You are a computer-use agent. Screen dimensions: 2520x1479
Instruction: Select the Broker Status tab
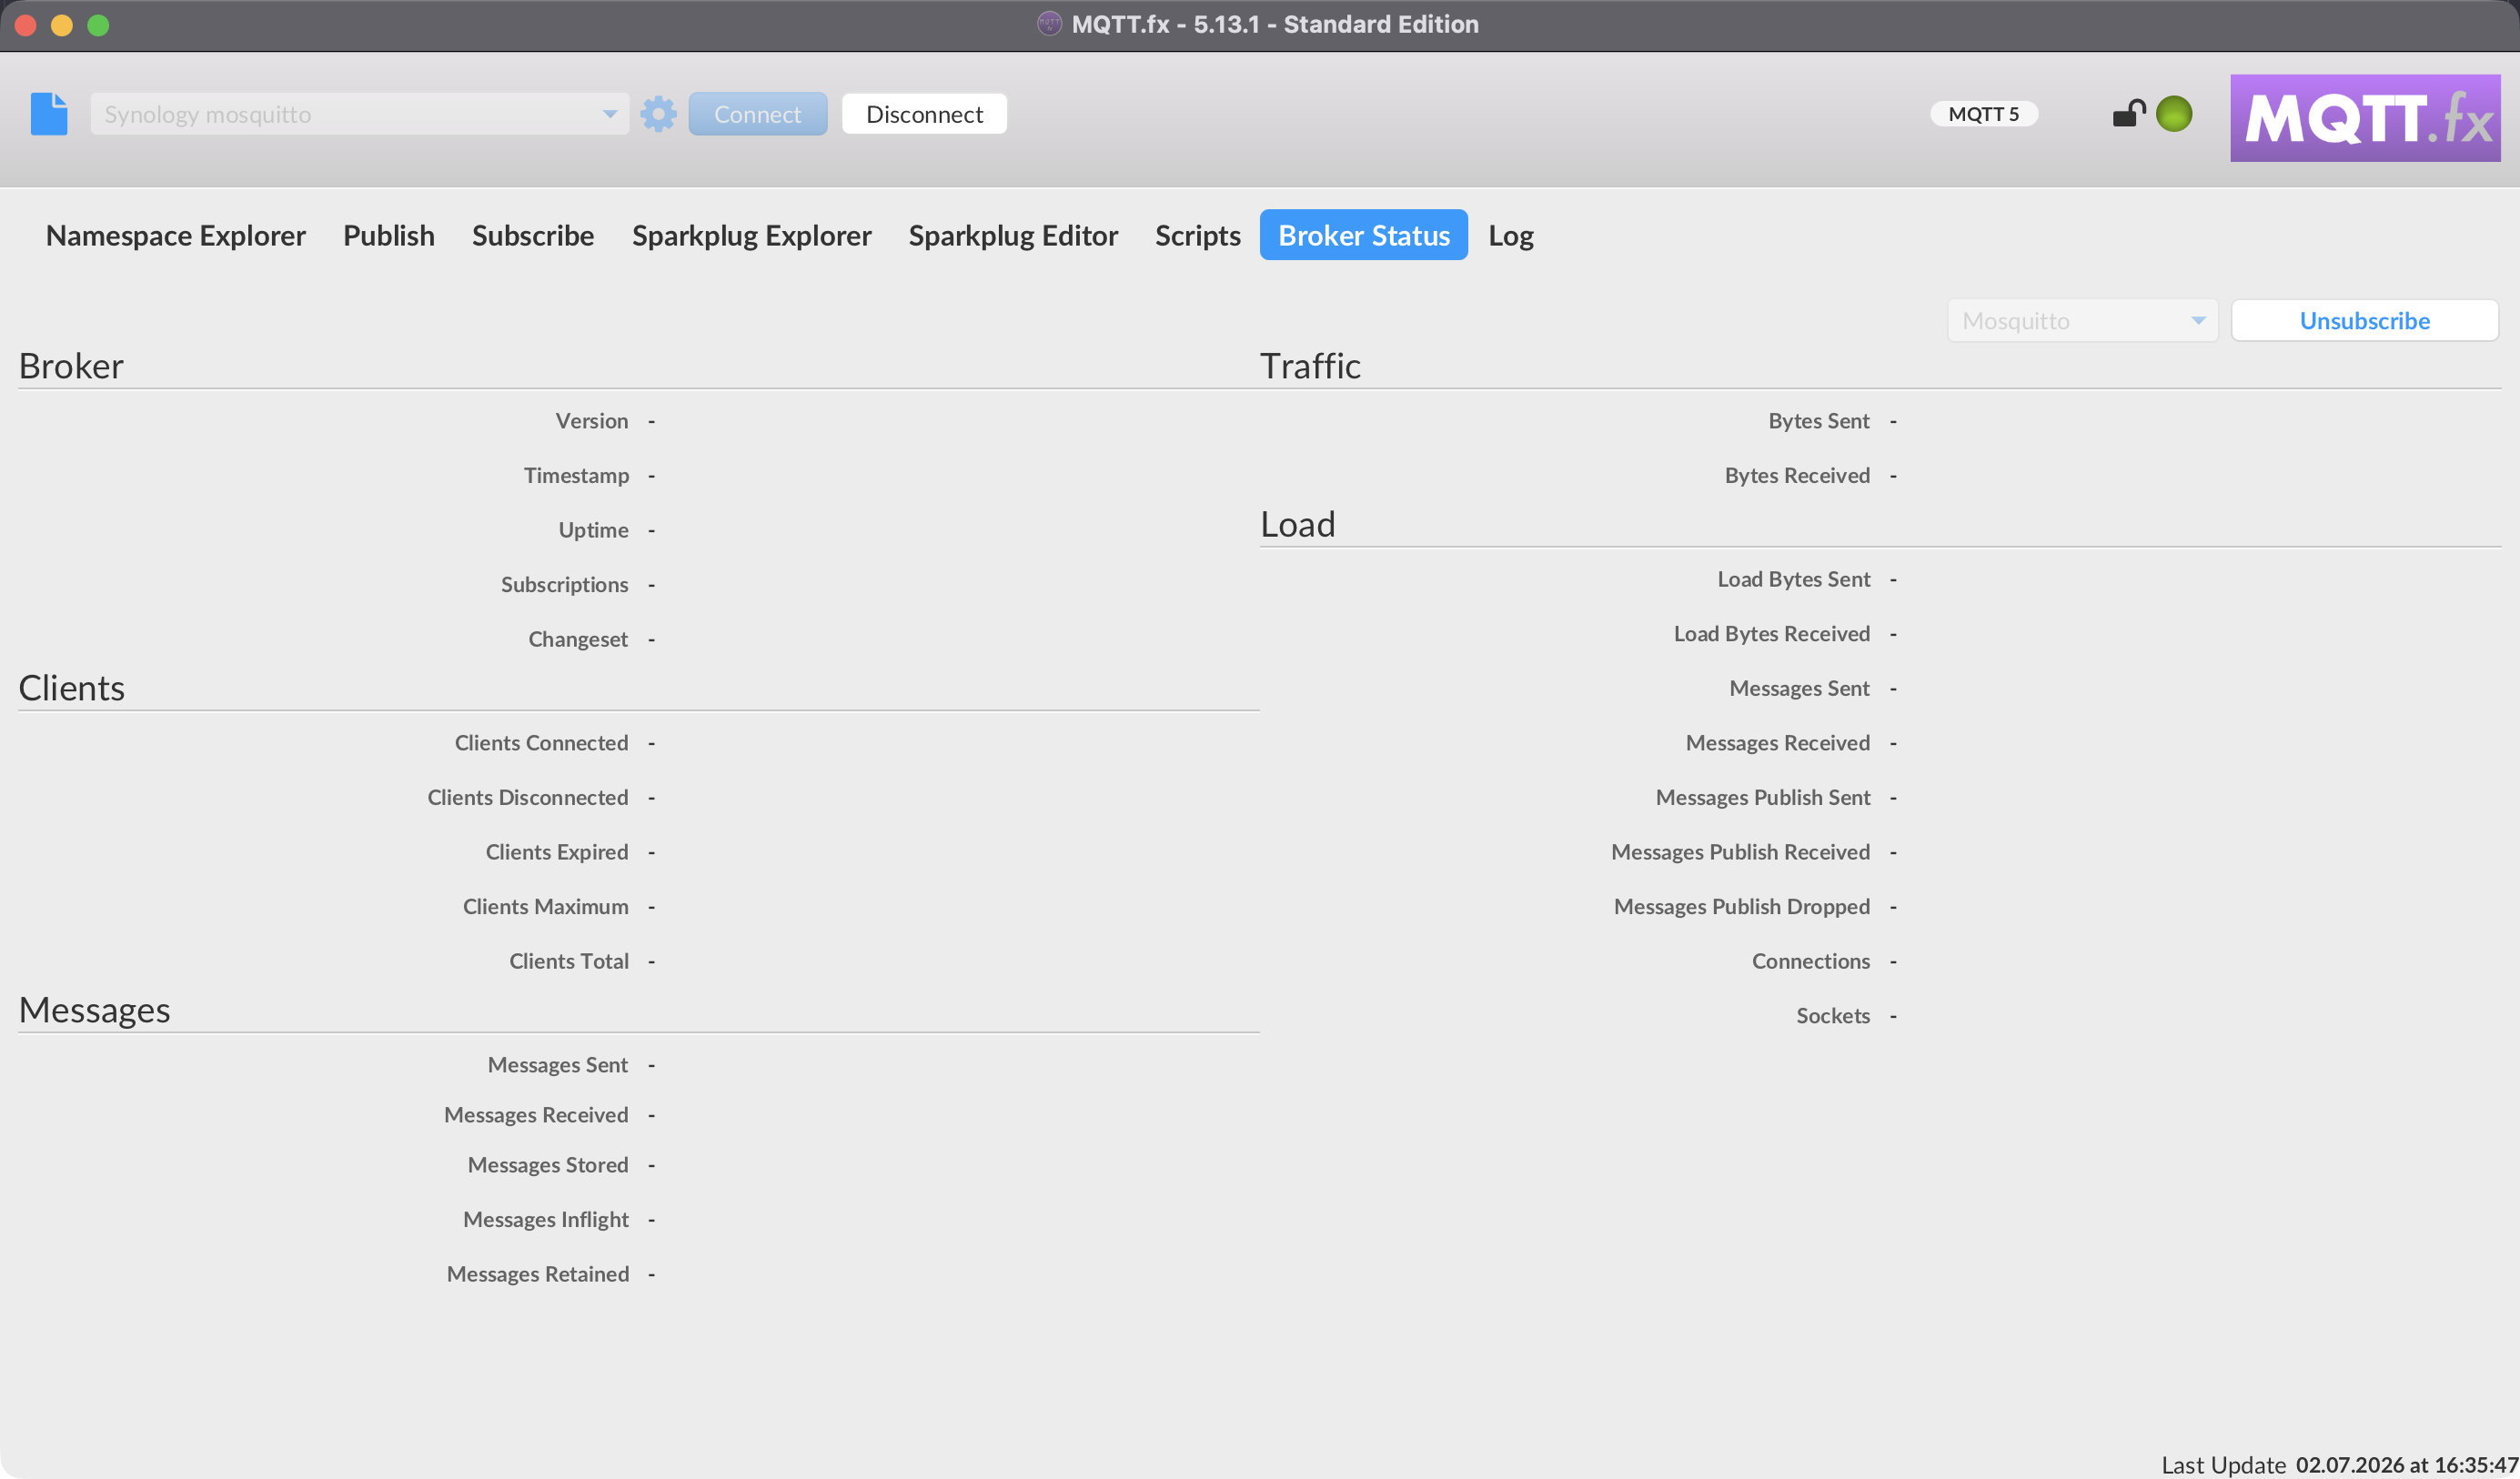point(1364,235)
